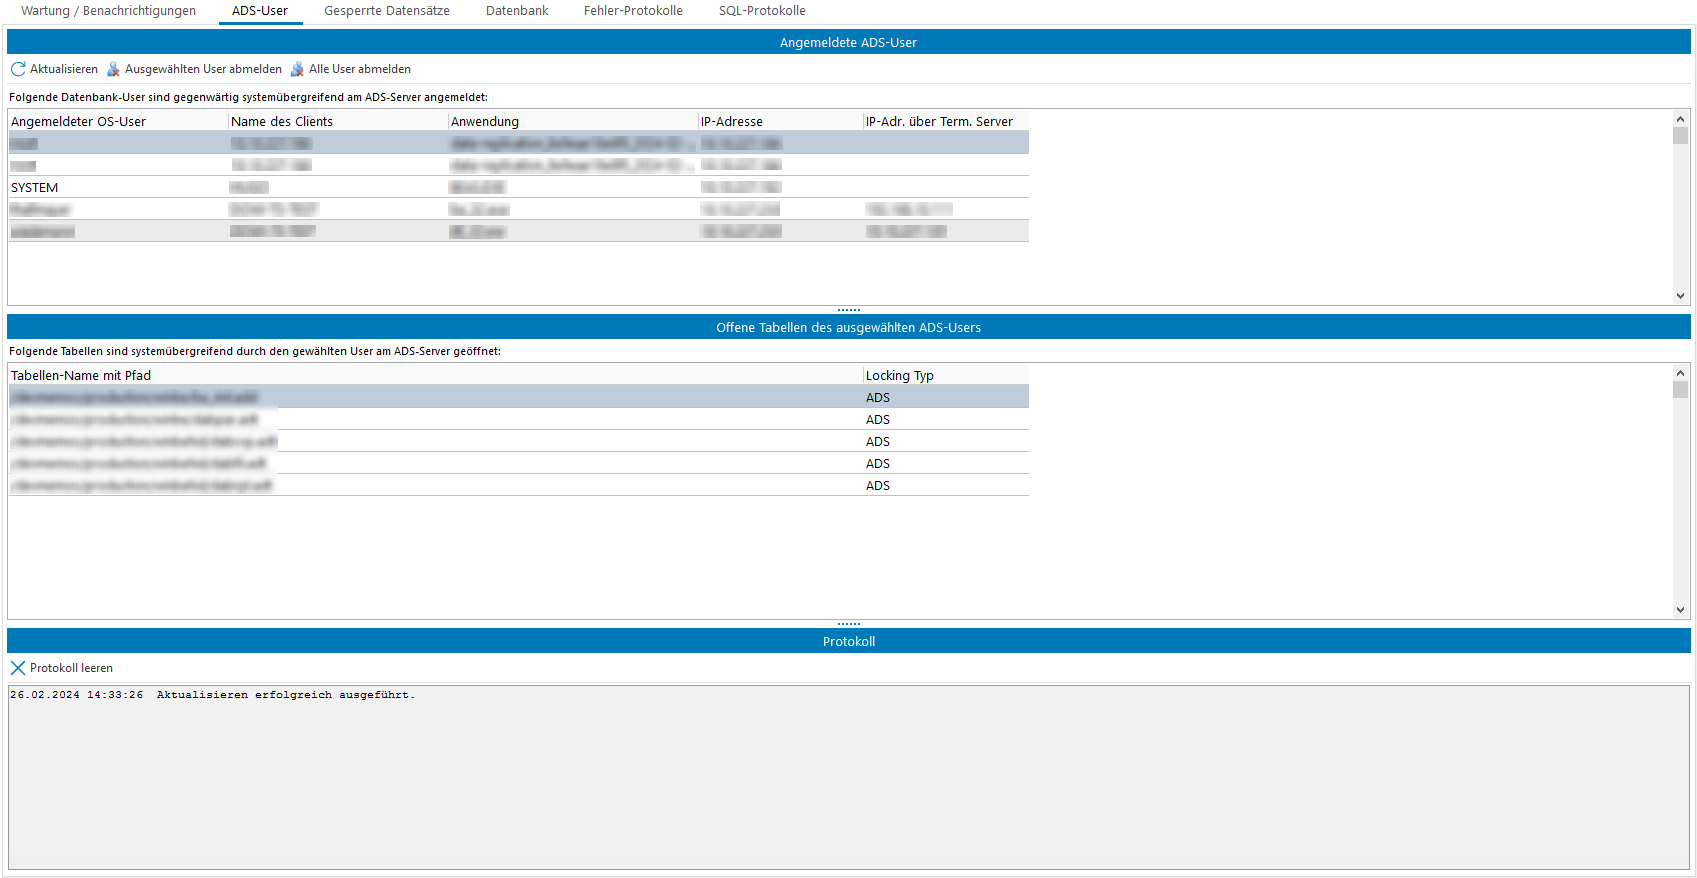This screenshot has height=878, width=1697.
Task: Switch to the Fehler-Protokolle tab
Action: tap(633, 11)
